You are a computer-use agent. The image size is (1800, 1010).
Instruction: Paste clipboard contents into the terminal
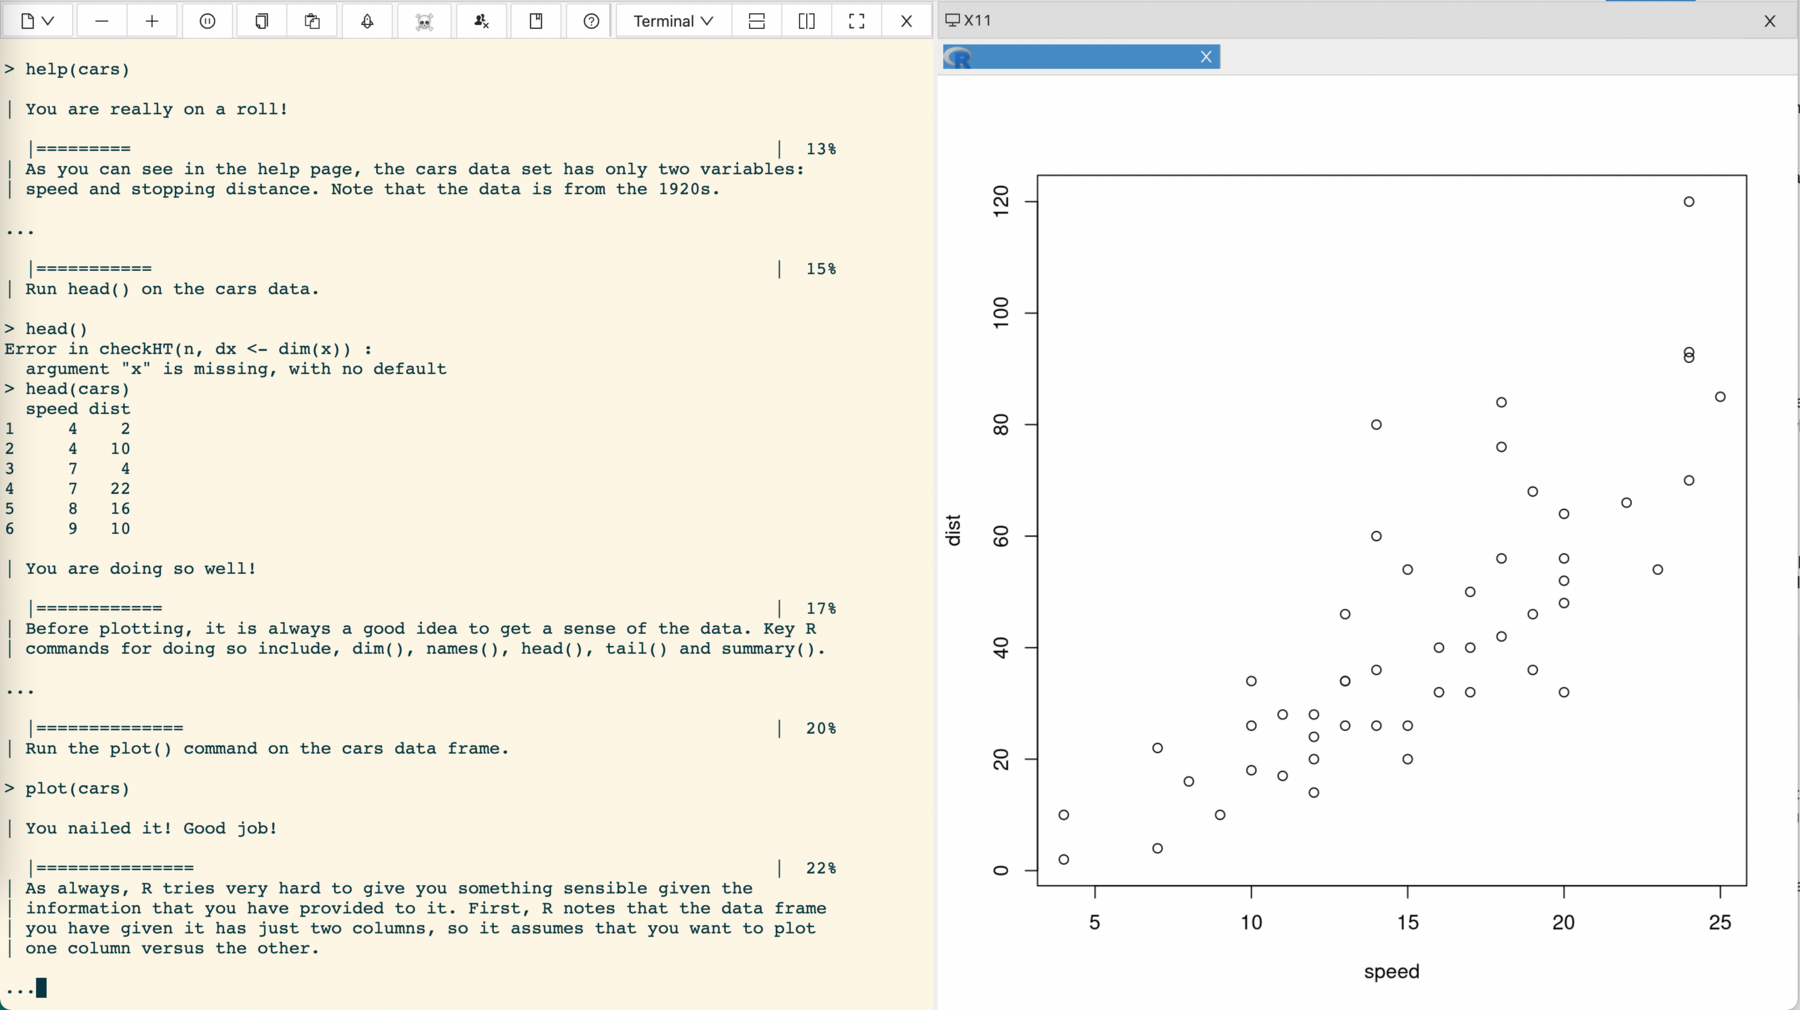click(x=312, y=20)
